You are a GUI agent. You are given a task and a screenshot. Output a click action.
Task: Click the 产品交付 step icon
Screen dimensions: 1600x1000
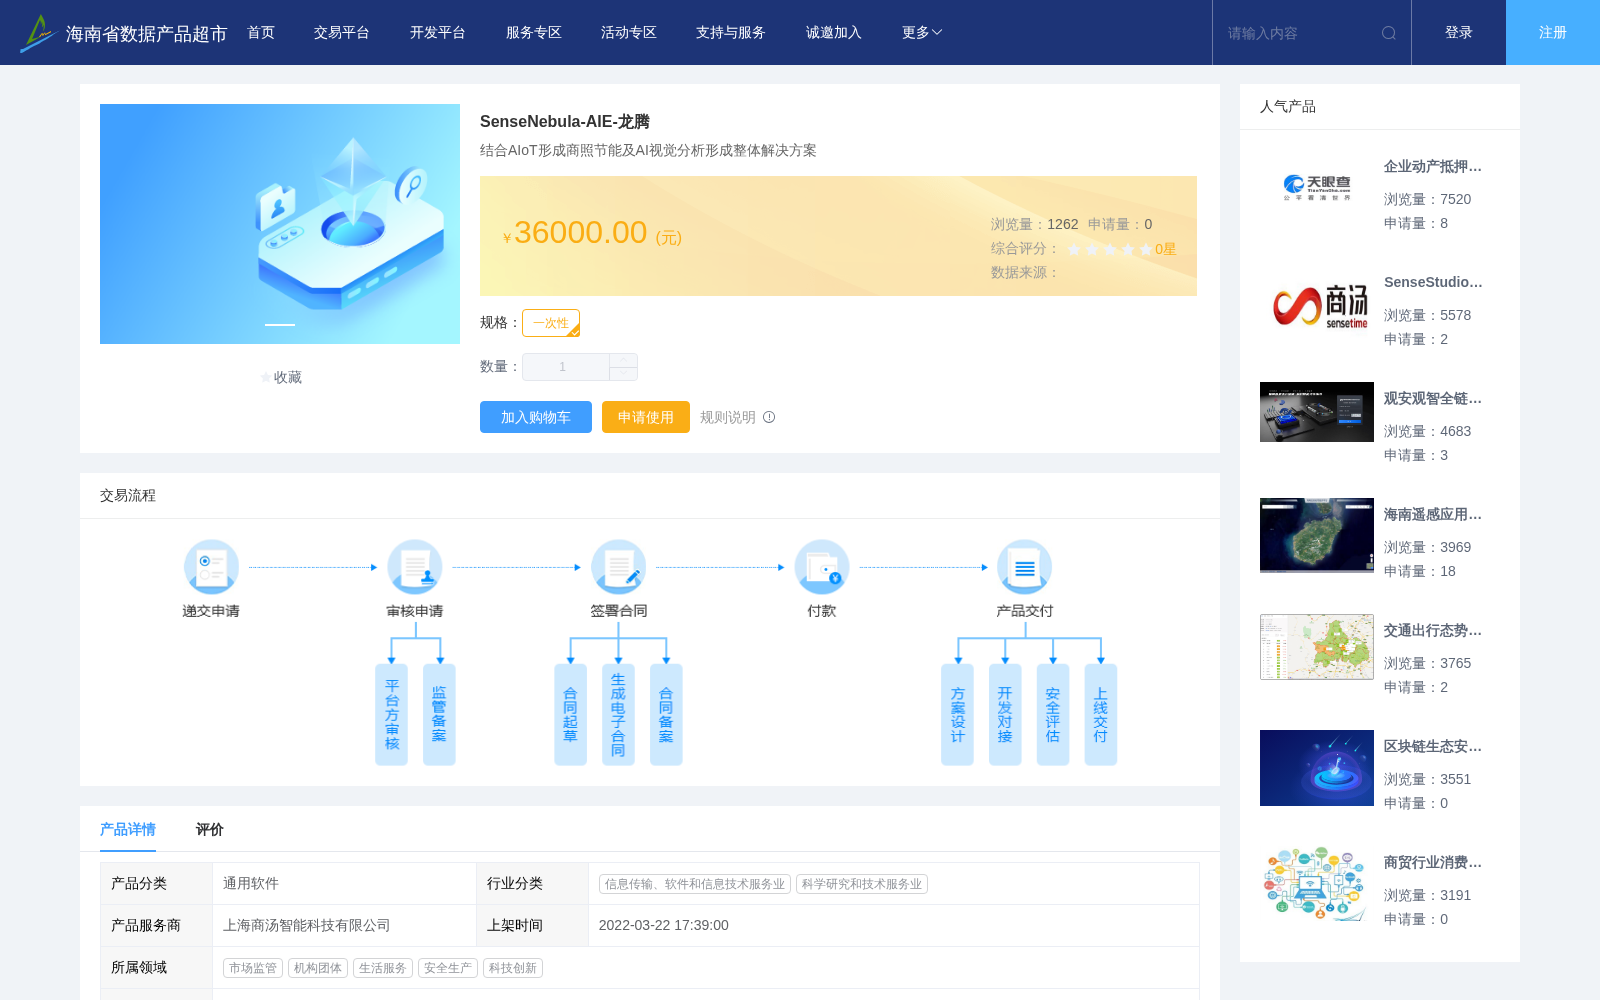coord(1025,567)
